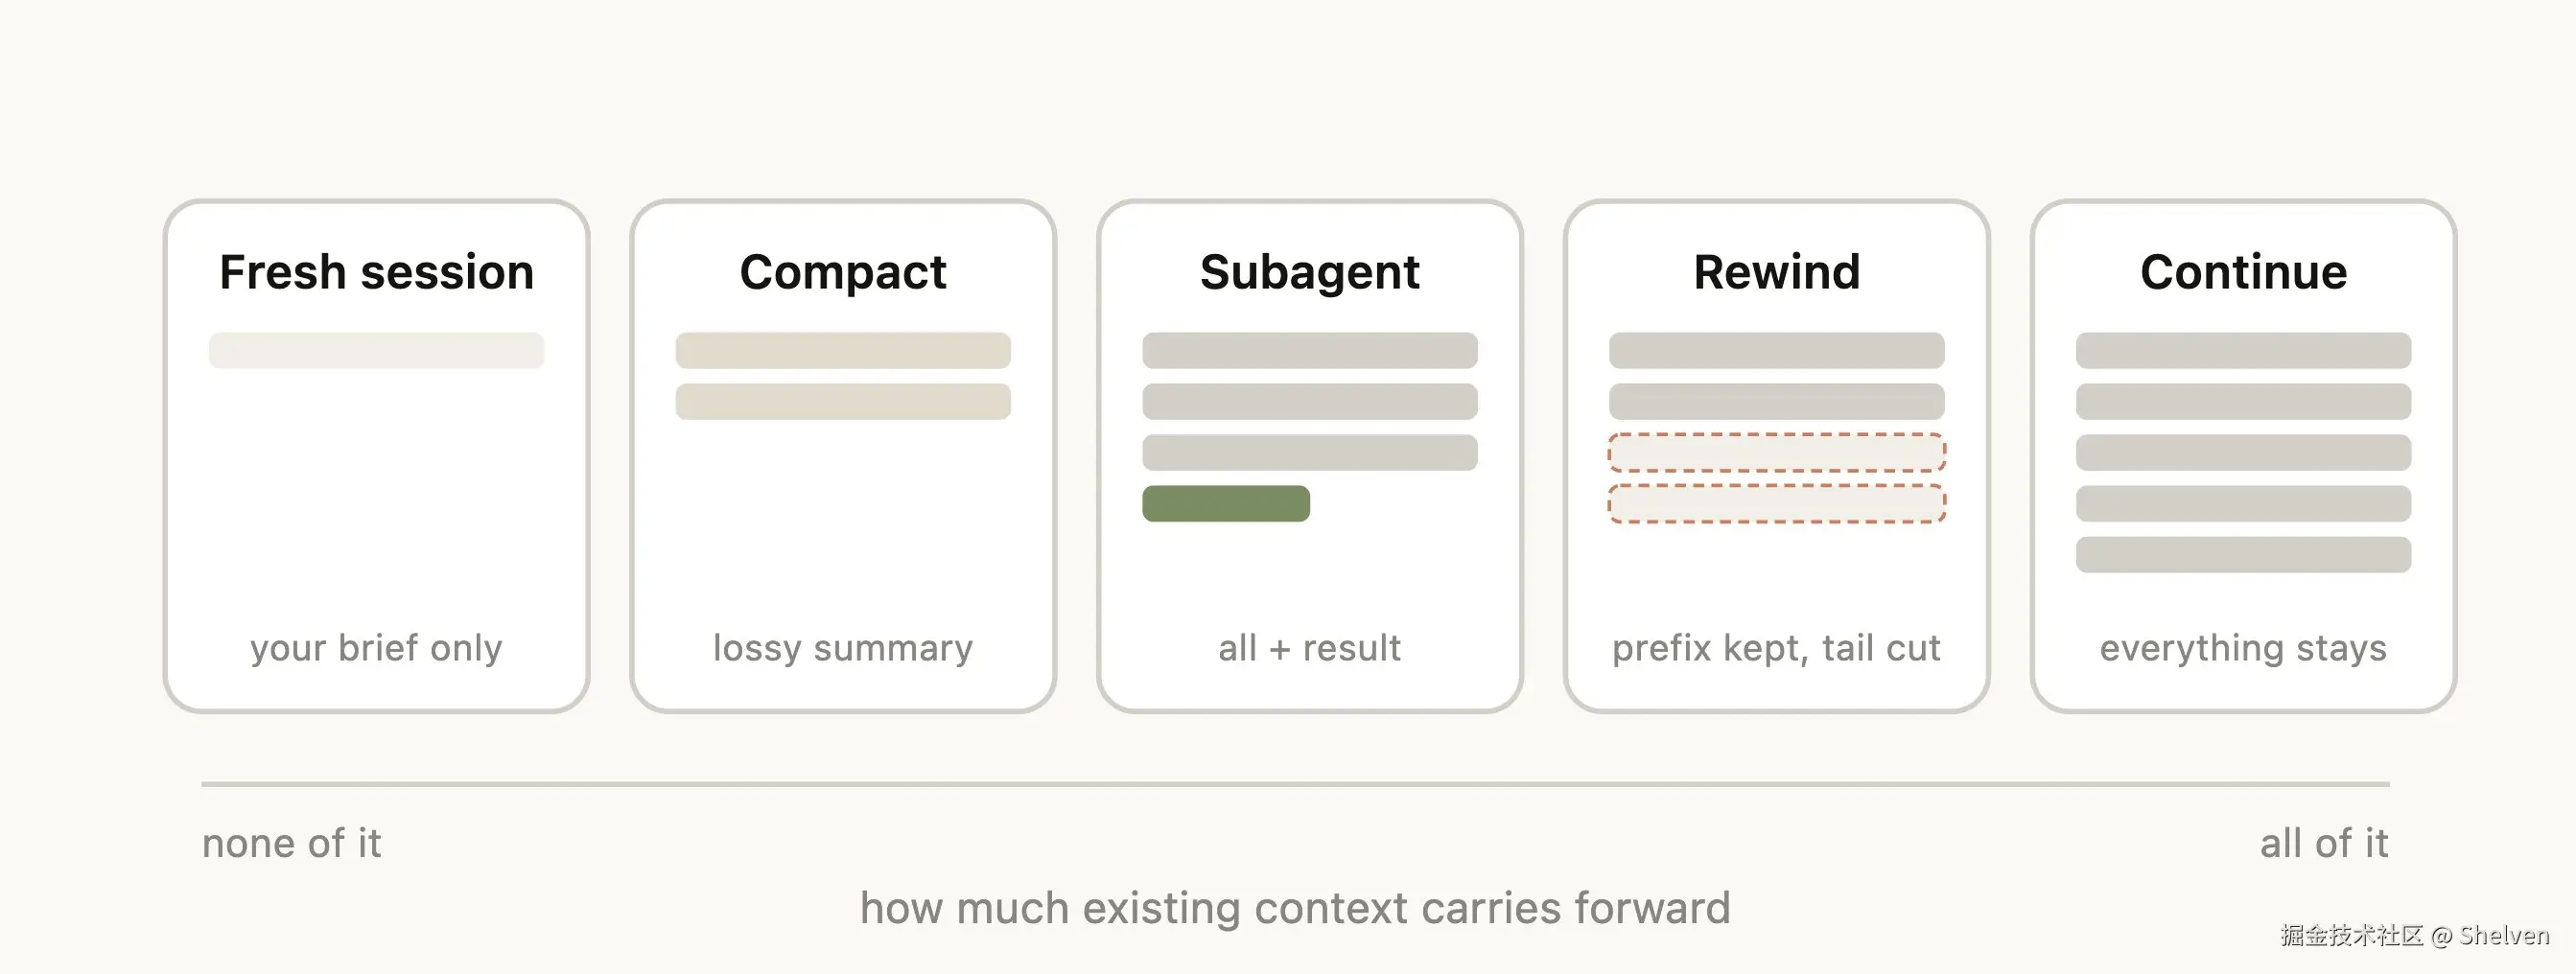Click the "none of it" axis label
The width and height of the screenshot is (2576, 974).
coord(291,843)
